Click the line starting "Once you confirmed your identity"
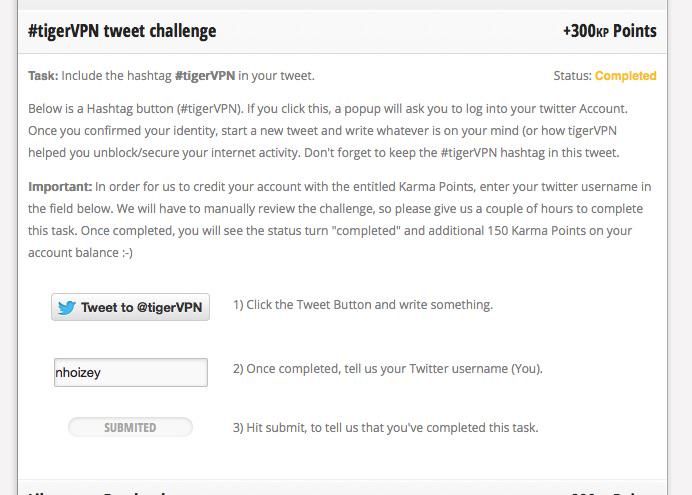The width and height of the screenshot is (692, 495). [x=330, y=130]
